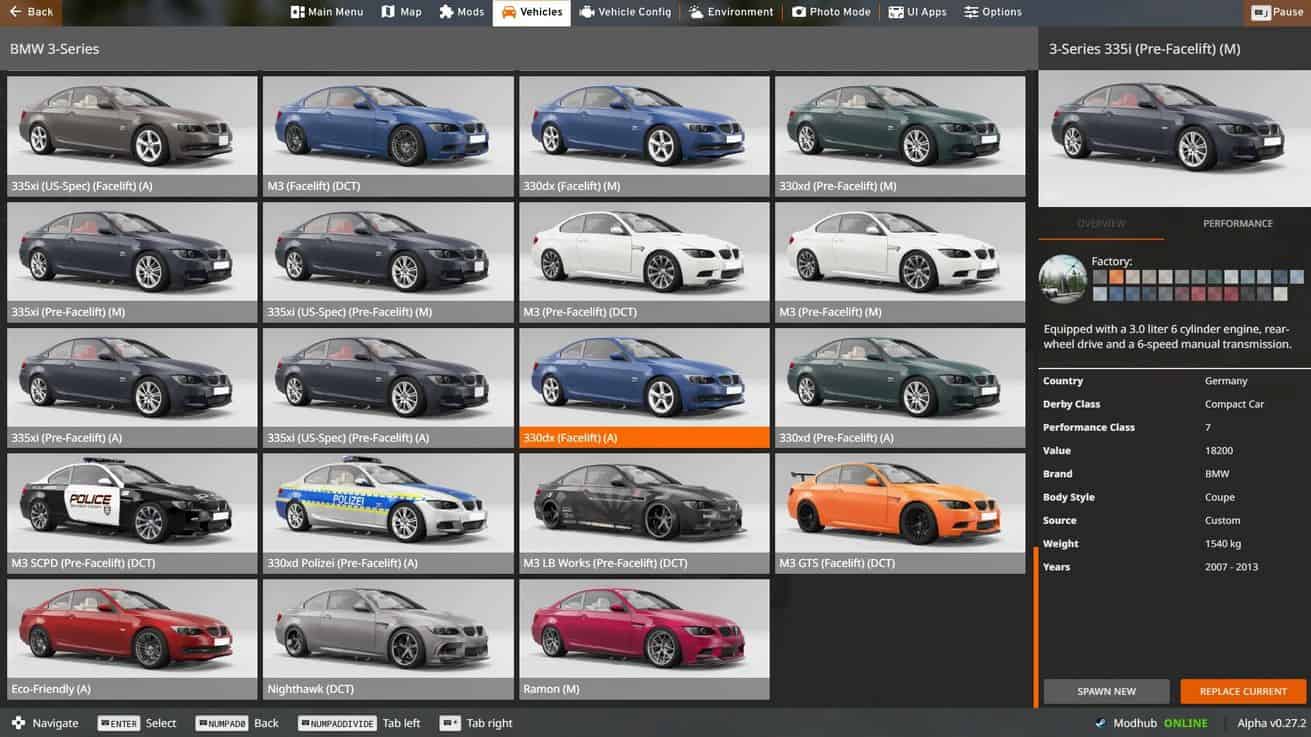Open the Map menu icon

point(388,12)
